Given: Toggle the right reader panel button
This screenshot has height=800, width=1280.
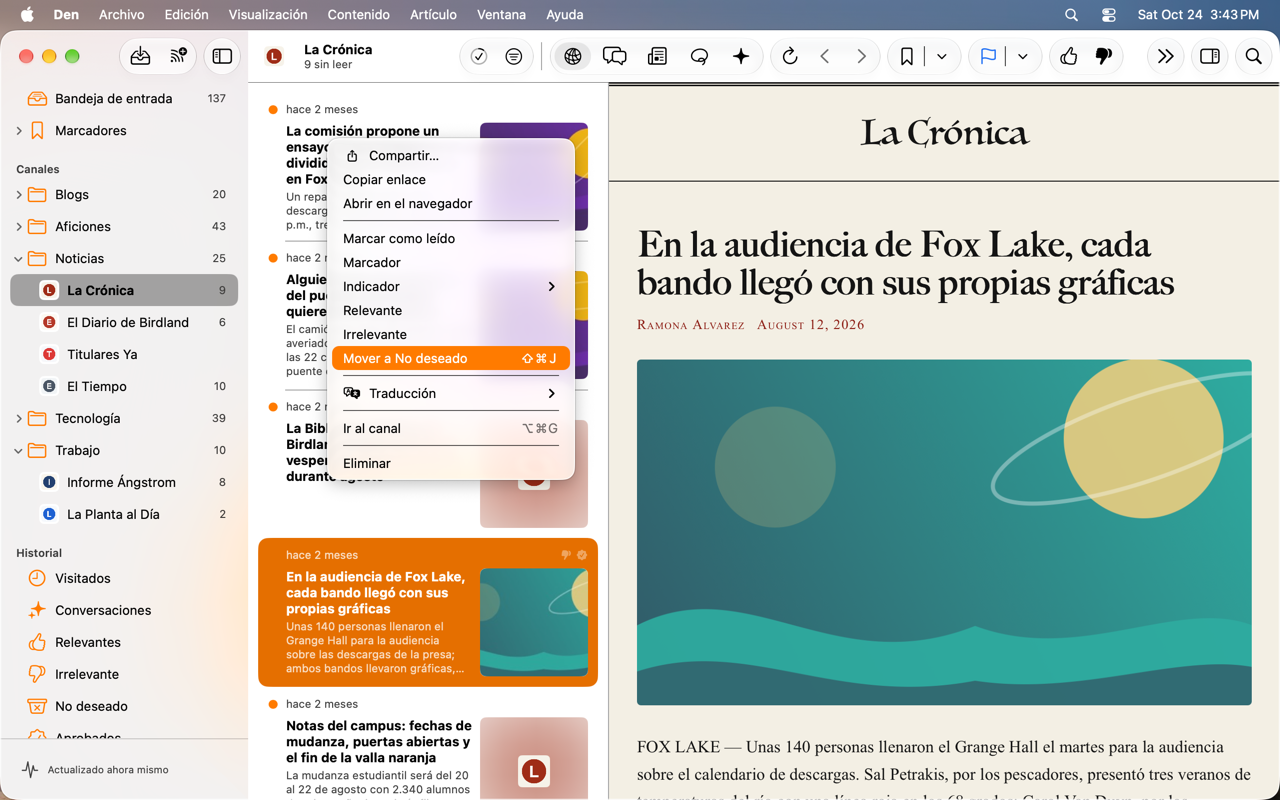Looking at the screenshot, I should (1210, 57).
